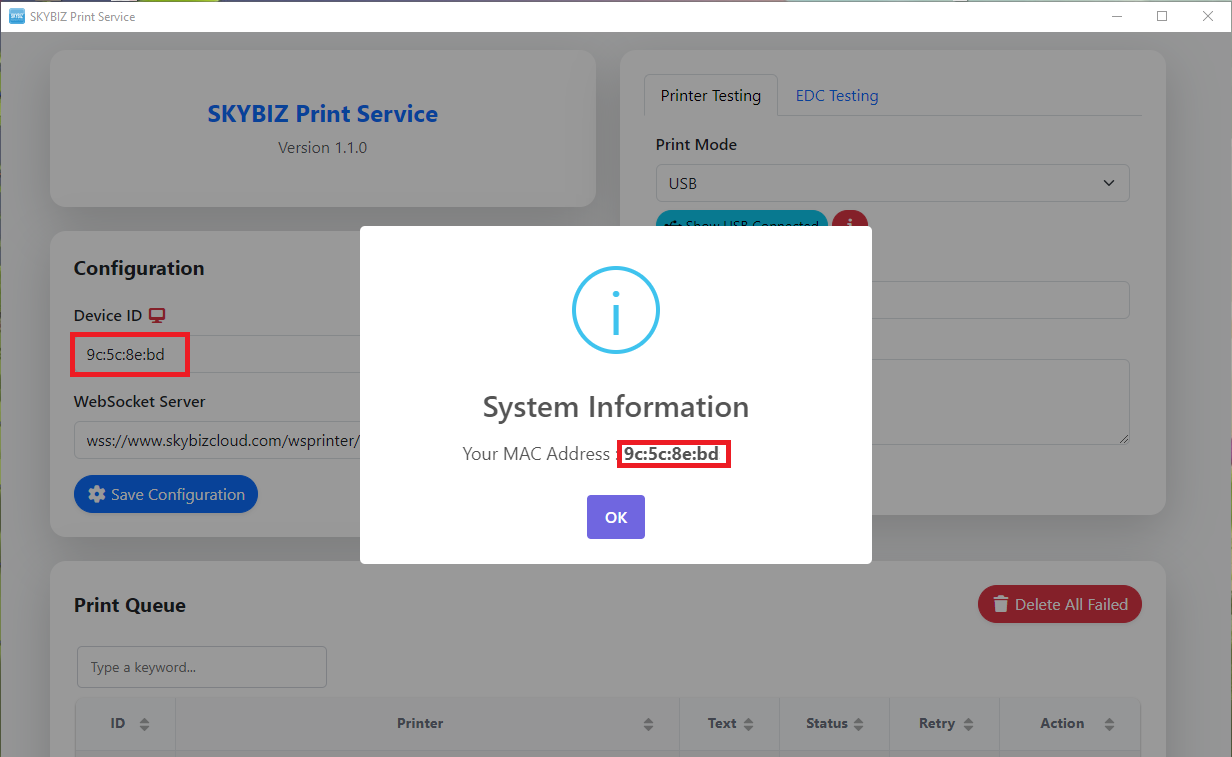Click the red info button near Show USB Connected

click(x=849, y=220)
